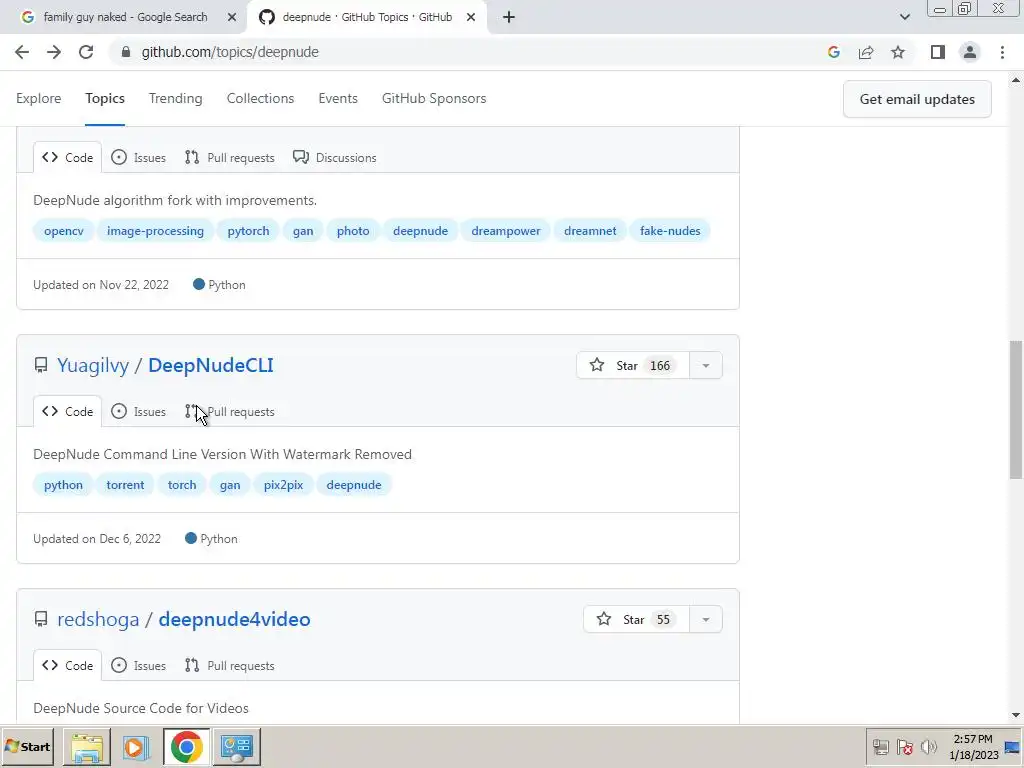Expand the dropdown next to Star 55
1024x768 pixels.
[706, 620]
